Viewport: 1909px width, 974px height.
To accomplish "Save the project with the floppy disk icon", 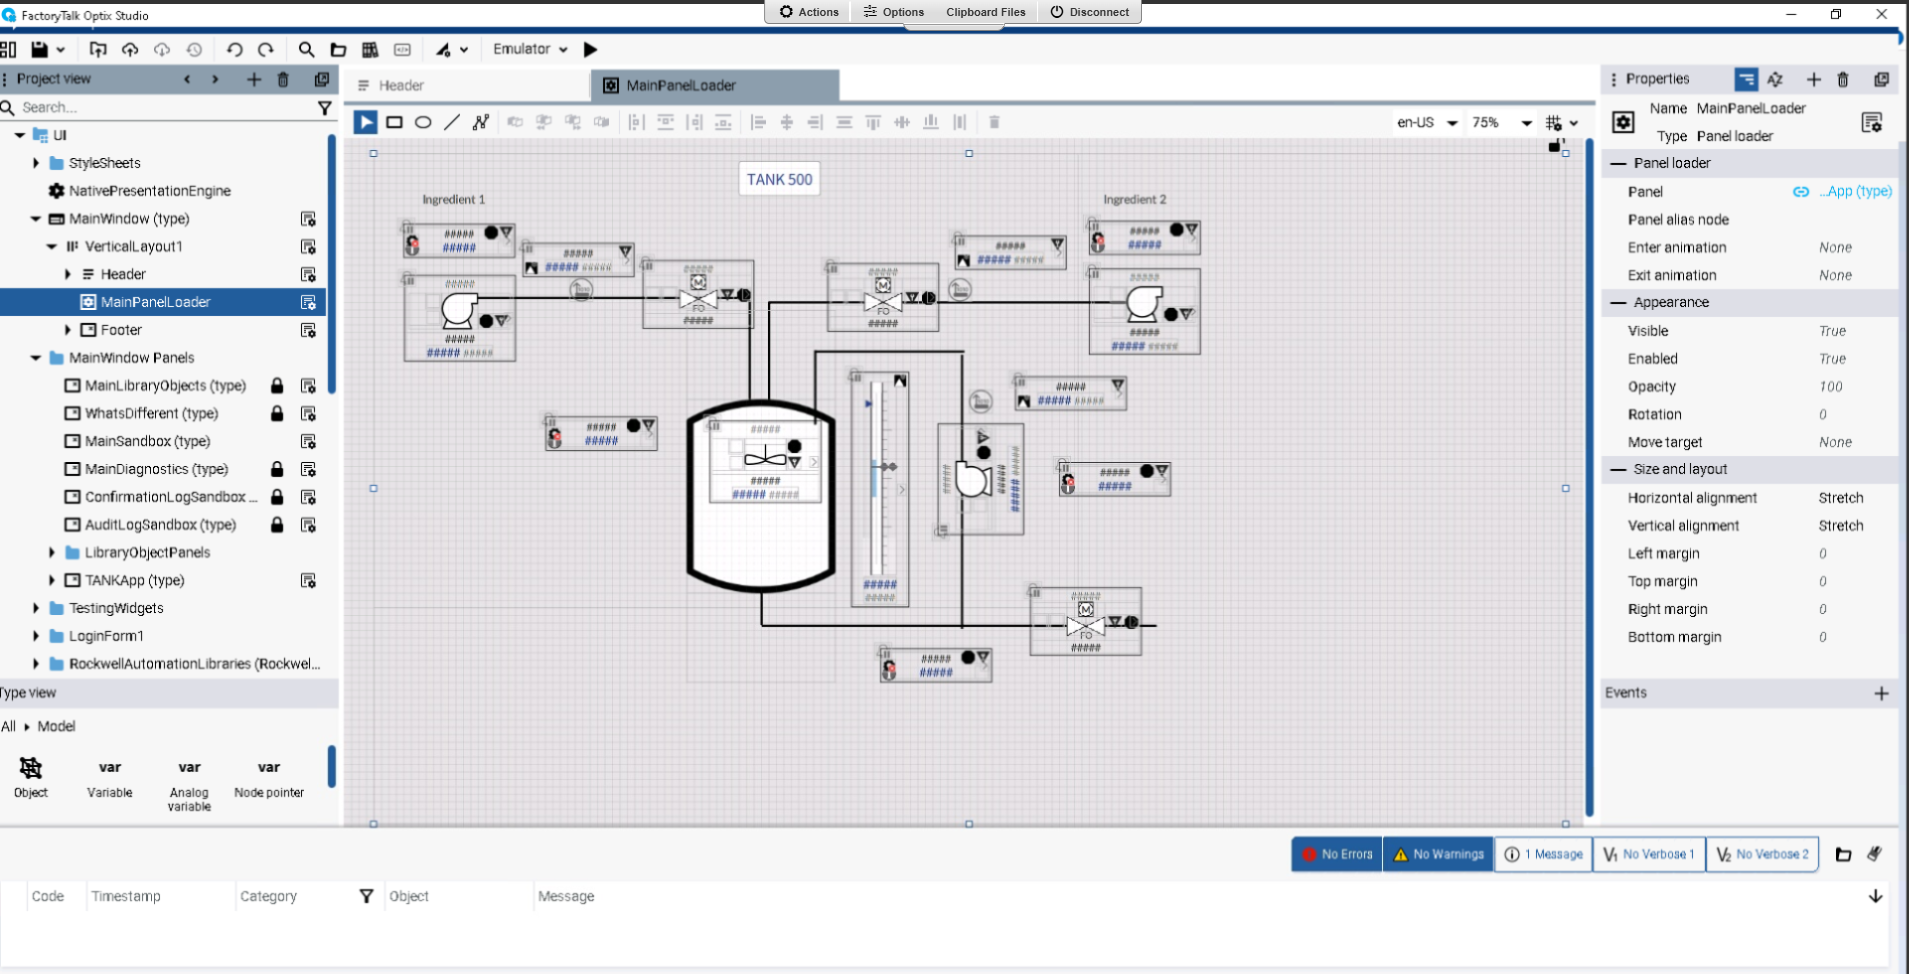I will point(40,49).
